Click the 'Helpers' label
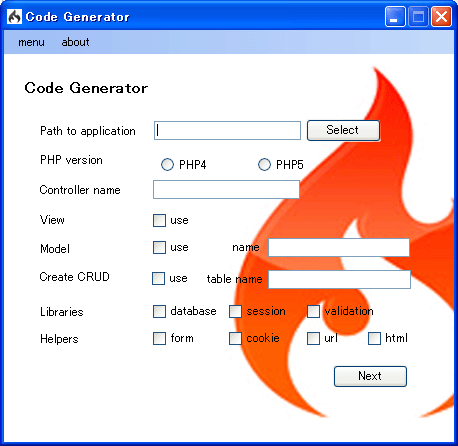This screenshot has height=446, width=458. [59, 339]
